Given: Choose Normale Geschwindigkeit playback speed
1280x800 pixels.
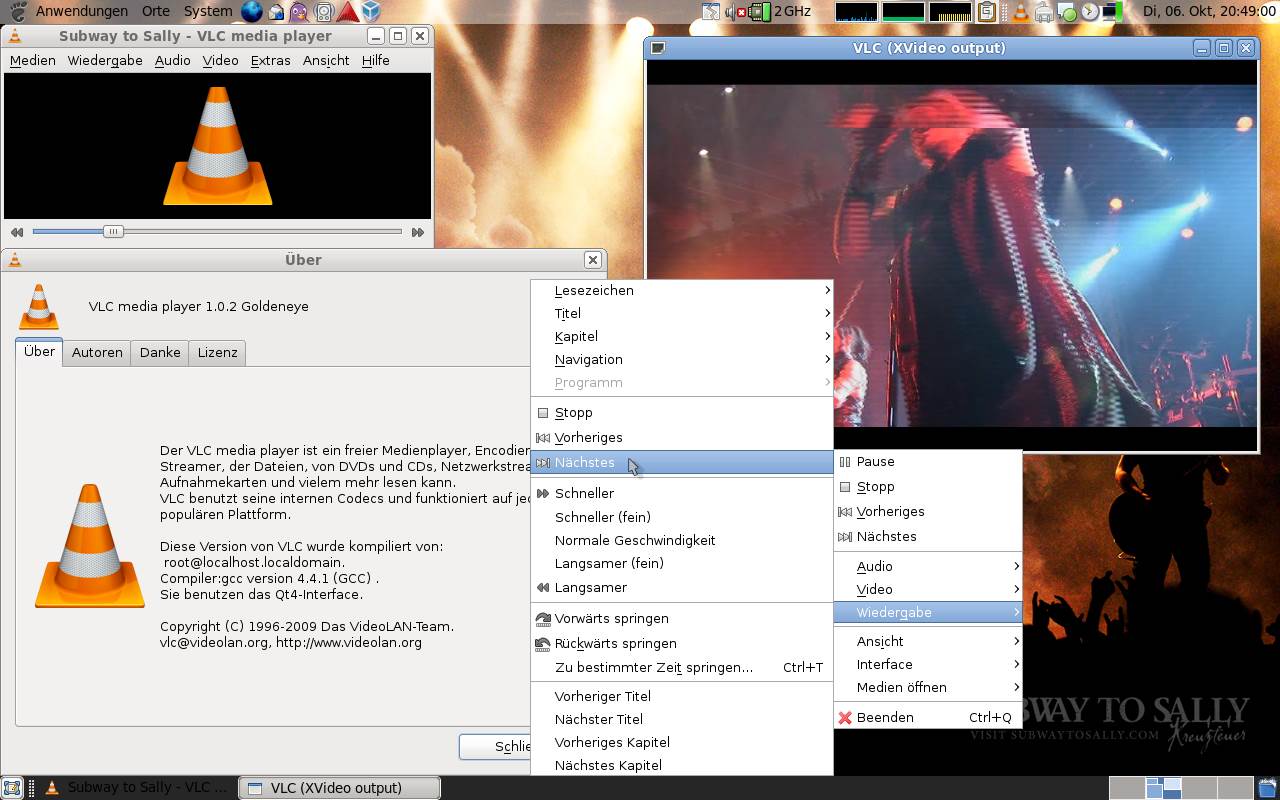Looking at the screenshot, I should 635,540.
